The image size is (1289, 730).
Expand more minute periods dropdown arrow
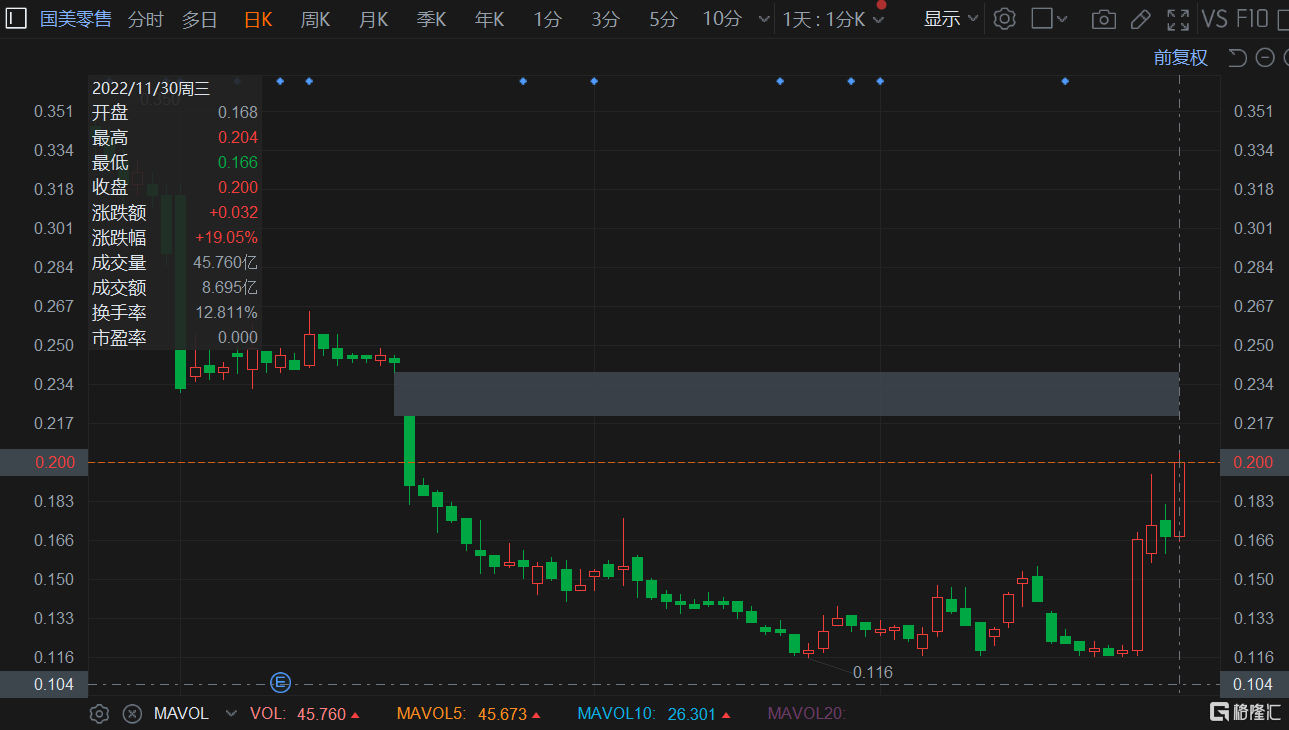[x=764, y=20]
